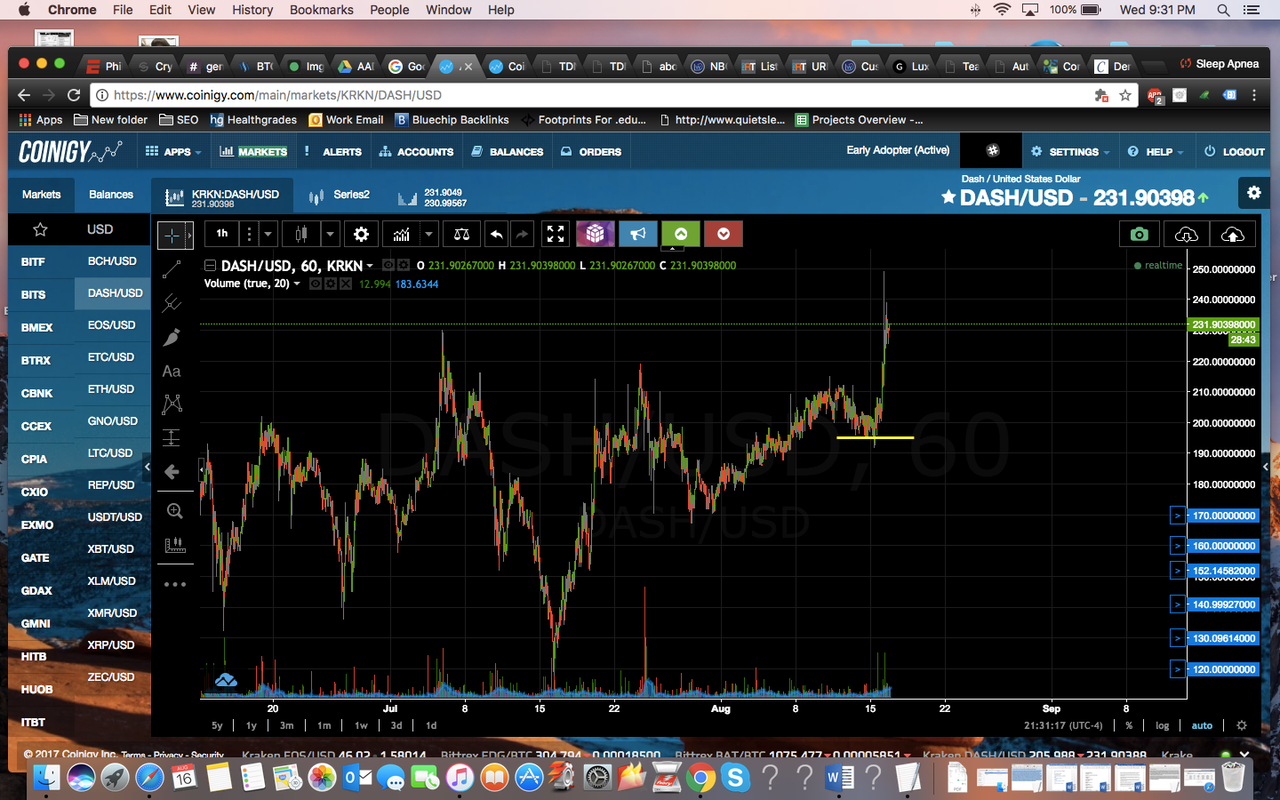
Task: Toggle visibility eye of Volume indicator
Action: pyautogui.click(x=314, y=284)
